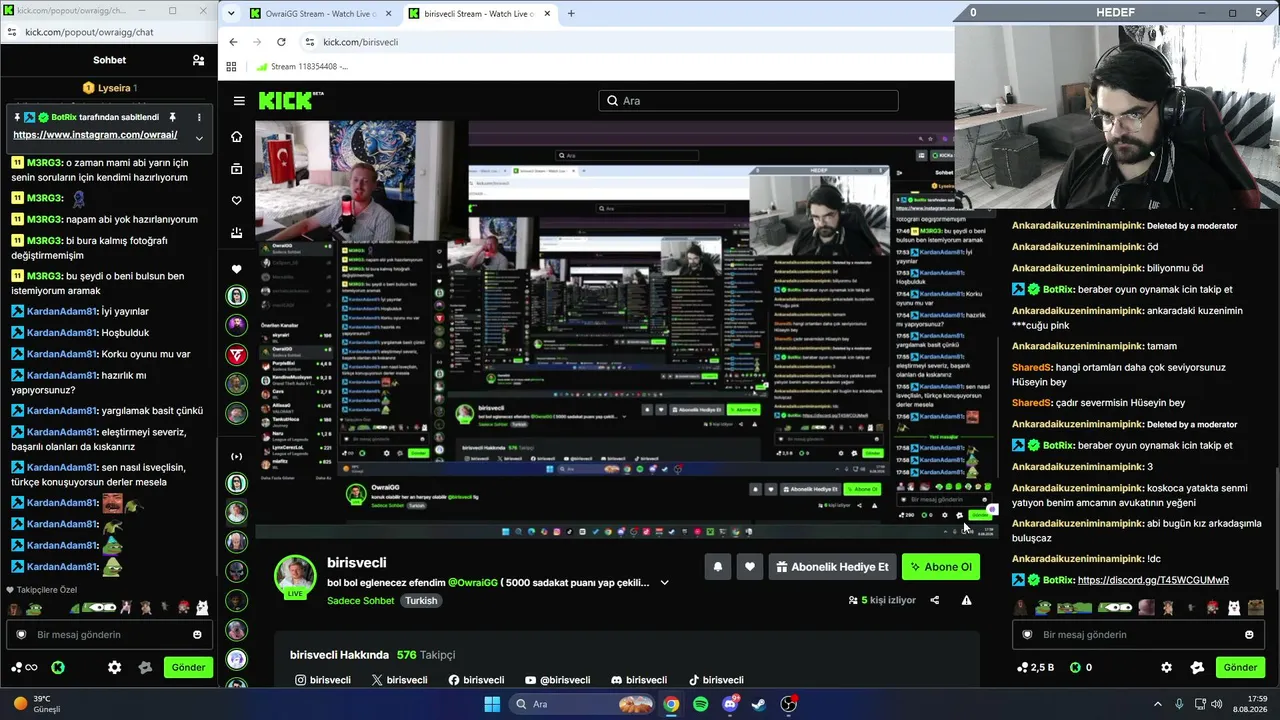Send message with Gönder in right chat
The height and width of the screenshot is (720, 1280).
click(x=1240, y=667)
